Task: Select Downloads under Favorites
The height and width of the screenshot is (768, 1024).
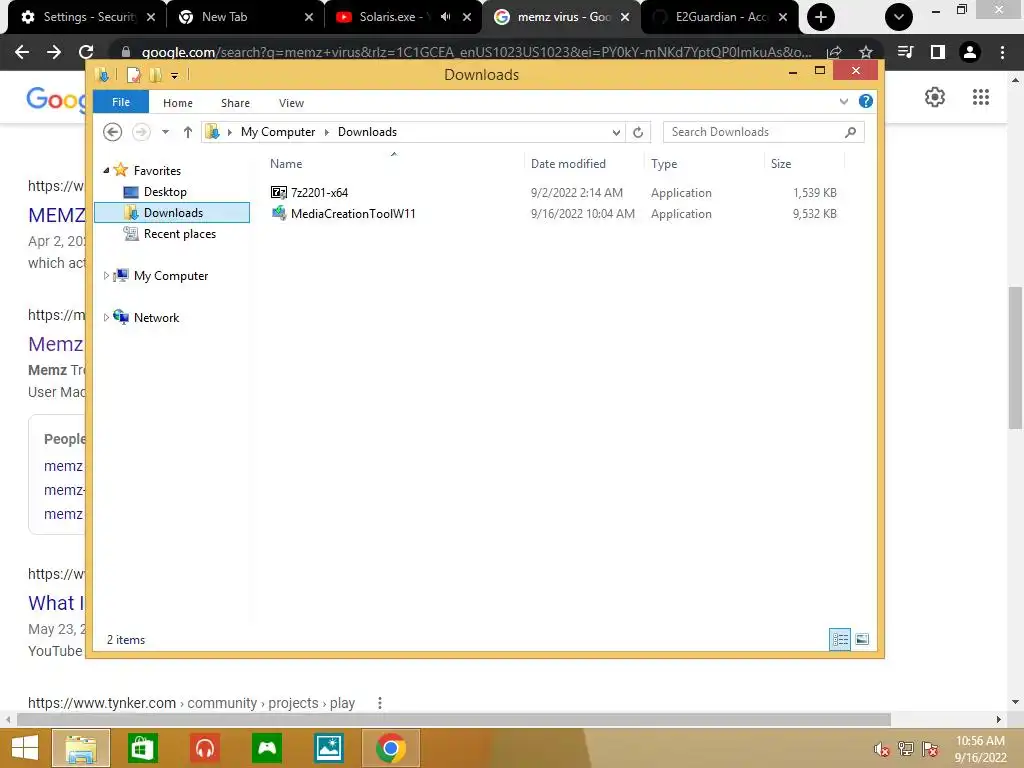Action: pyautogui.click(x=172, y=213)
